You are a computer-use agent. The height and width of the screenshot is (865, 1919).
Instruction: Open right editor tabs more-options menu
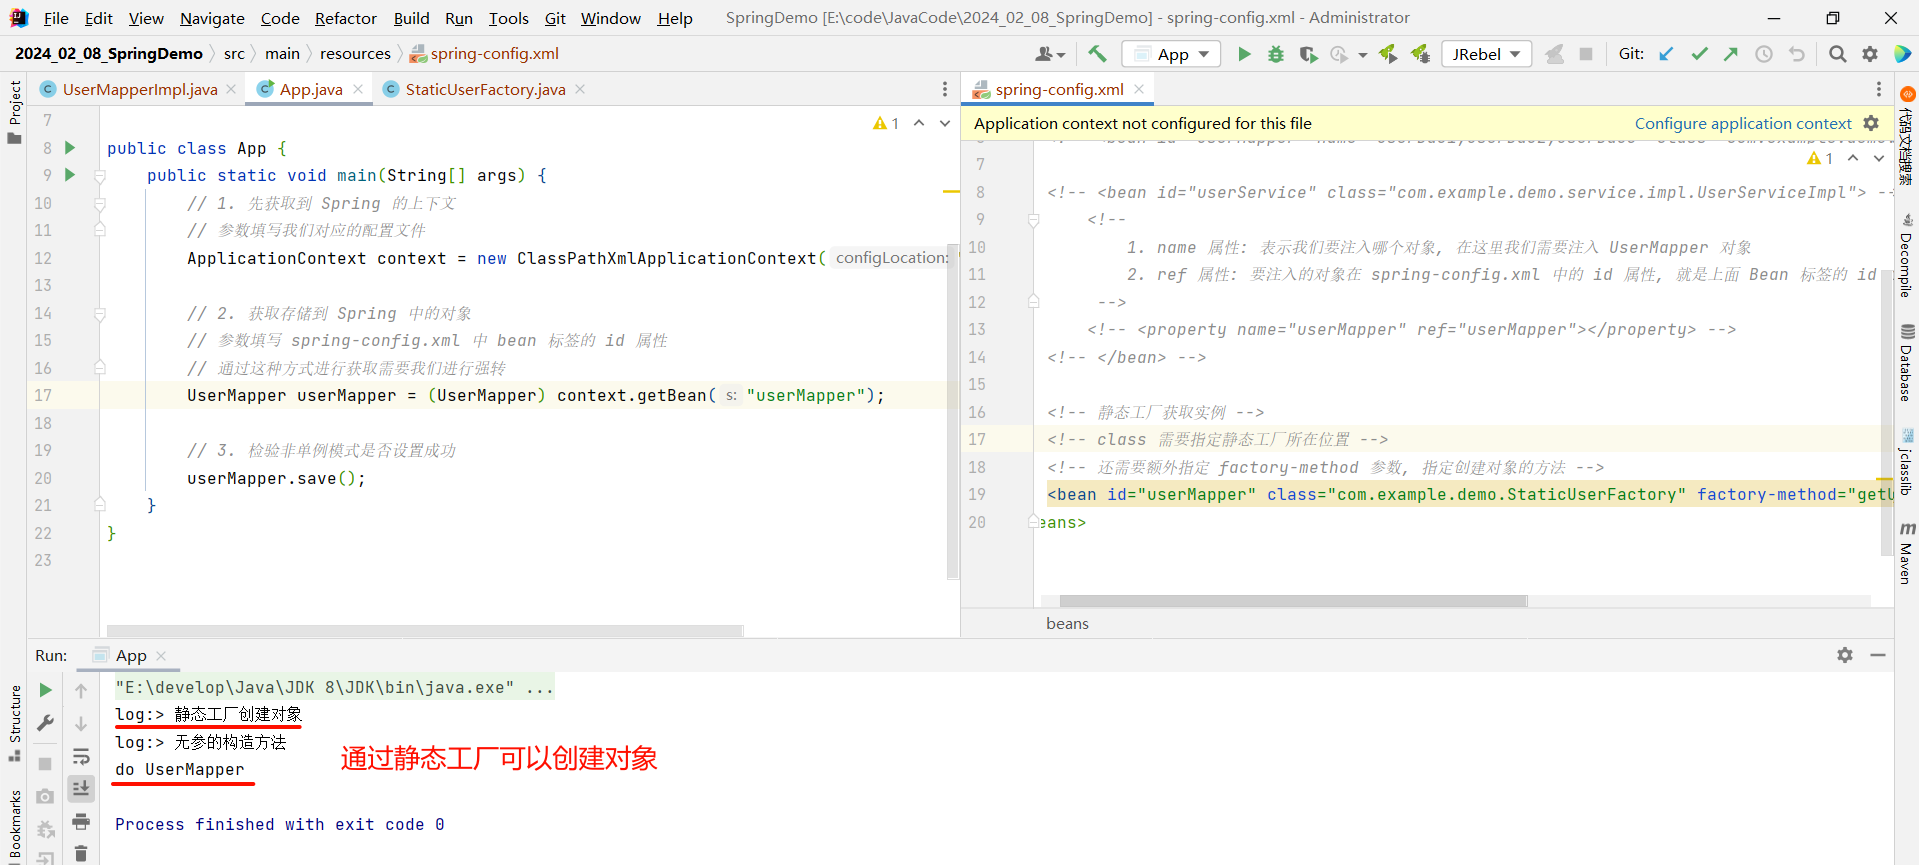pyautogui.click(x=1878, y=89)
